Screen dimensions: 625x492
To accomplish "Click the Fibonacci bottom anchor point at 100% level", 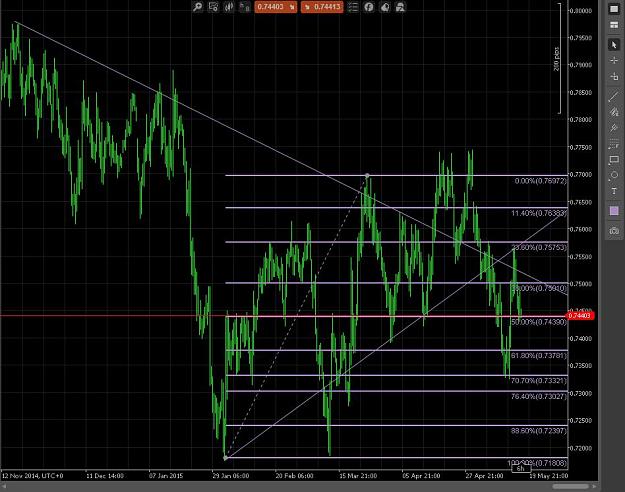I will click(x=226, y=458).
